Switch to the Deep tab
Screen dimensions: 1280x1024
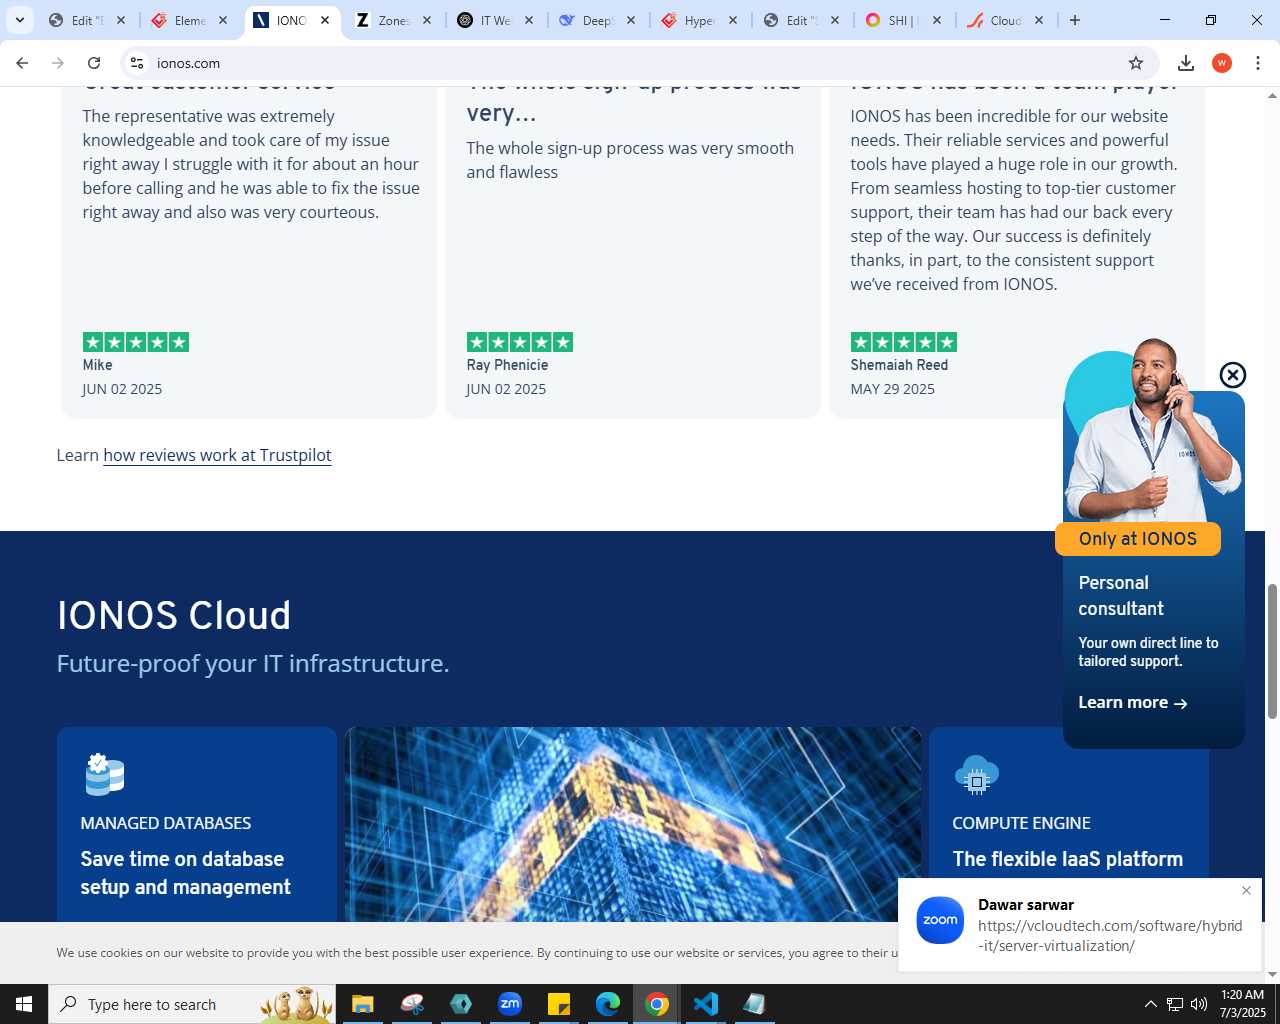tap(598, 20)
